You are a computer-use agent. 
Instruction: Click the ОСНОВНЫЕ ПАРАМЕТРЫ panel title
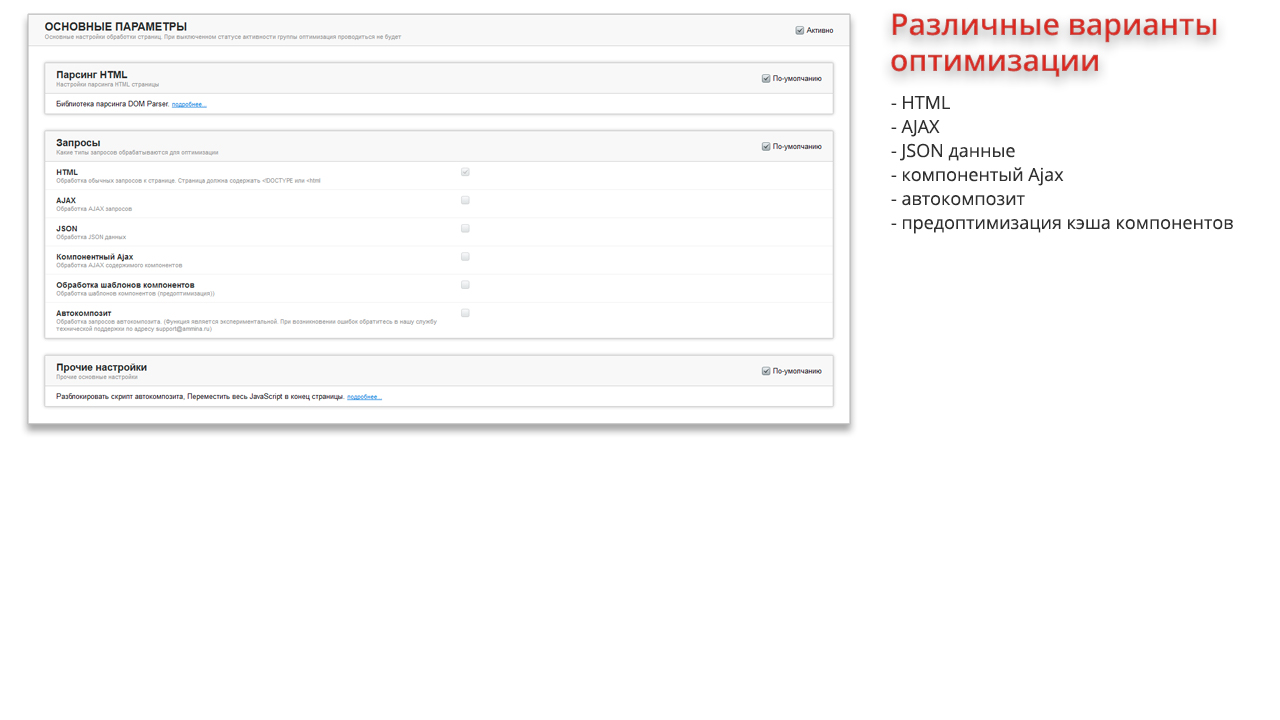(115, 27)
